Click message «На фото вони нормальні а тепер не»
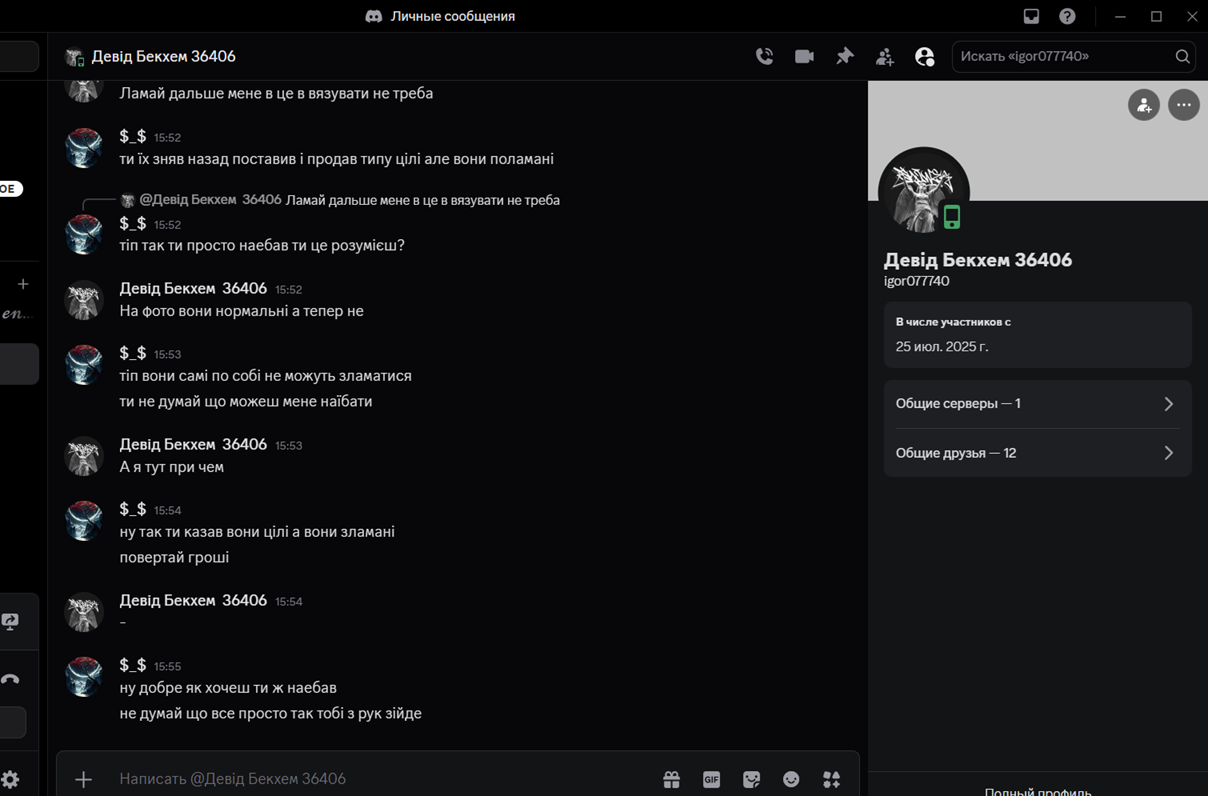Screen dimensions: 1208x796 [242, 311]
